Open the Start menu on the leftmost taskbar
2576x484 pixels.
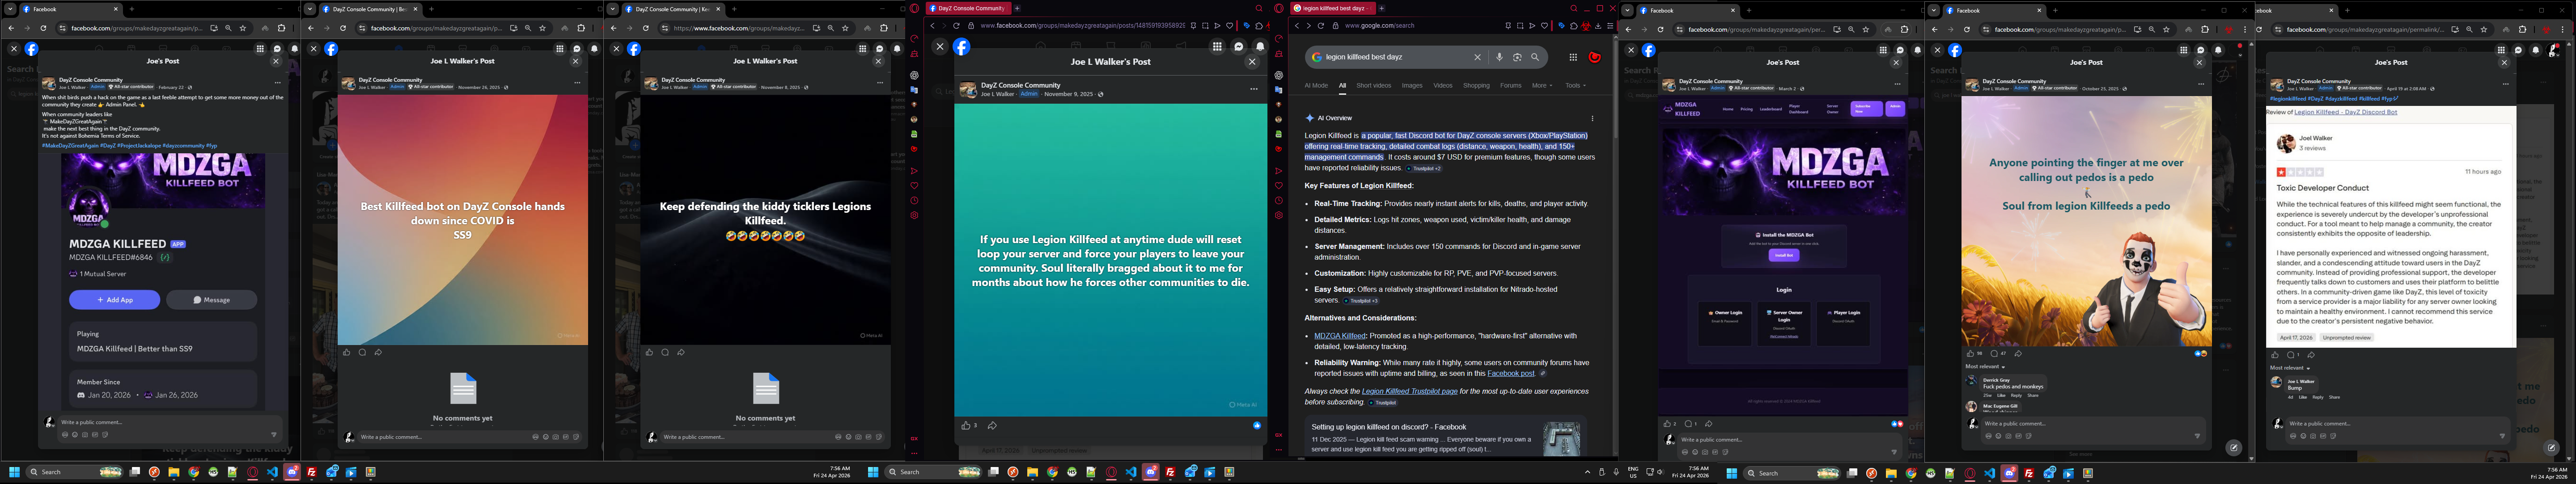14,472
